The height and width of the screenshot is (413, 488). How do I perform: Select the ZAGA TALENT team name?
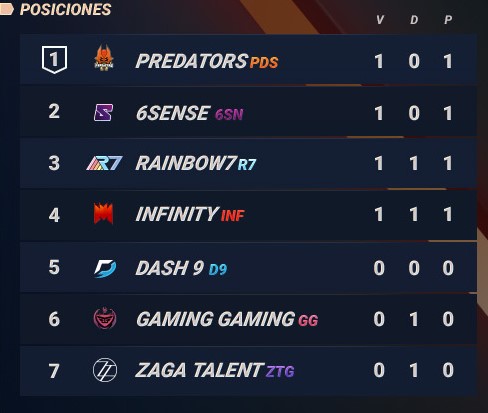click(199, 370)
